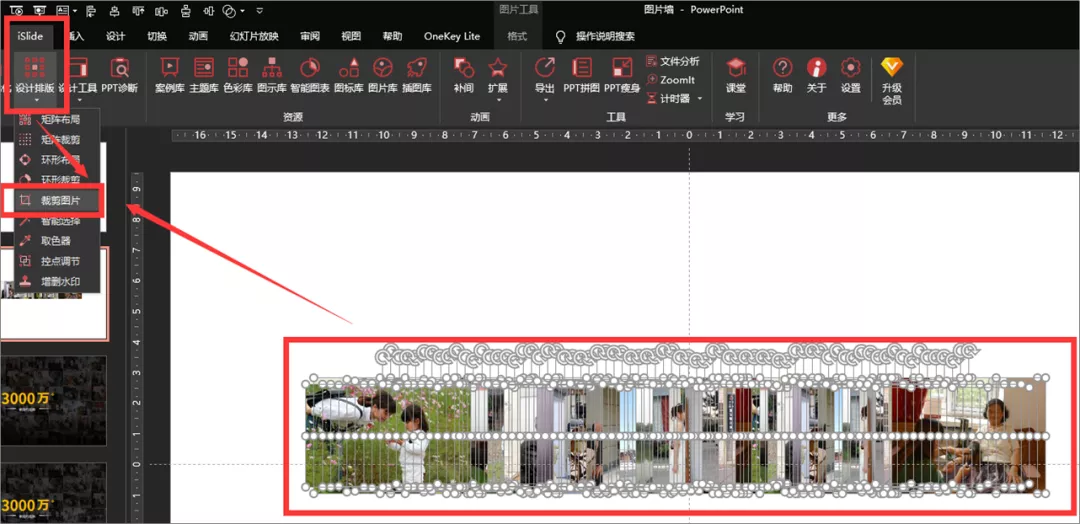The height and width of the screenshot is (524, 1080).
Task: Start the ZoomIt tool
Action: point(671,80)
